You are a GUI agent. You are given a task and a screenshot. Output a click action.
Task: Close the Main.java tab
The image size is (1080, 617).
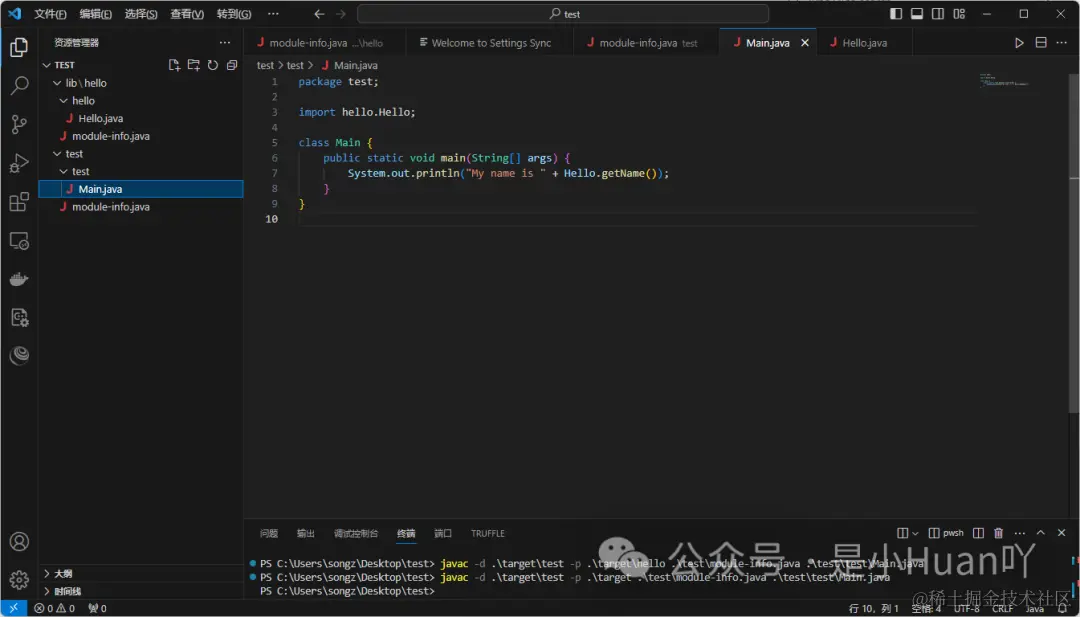804,43
